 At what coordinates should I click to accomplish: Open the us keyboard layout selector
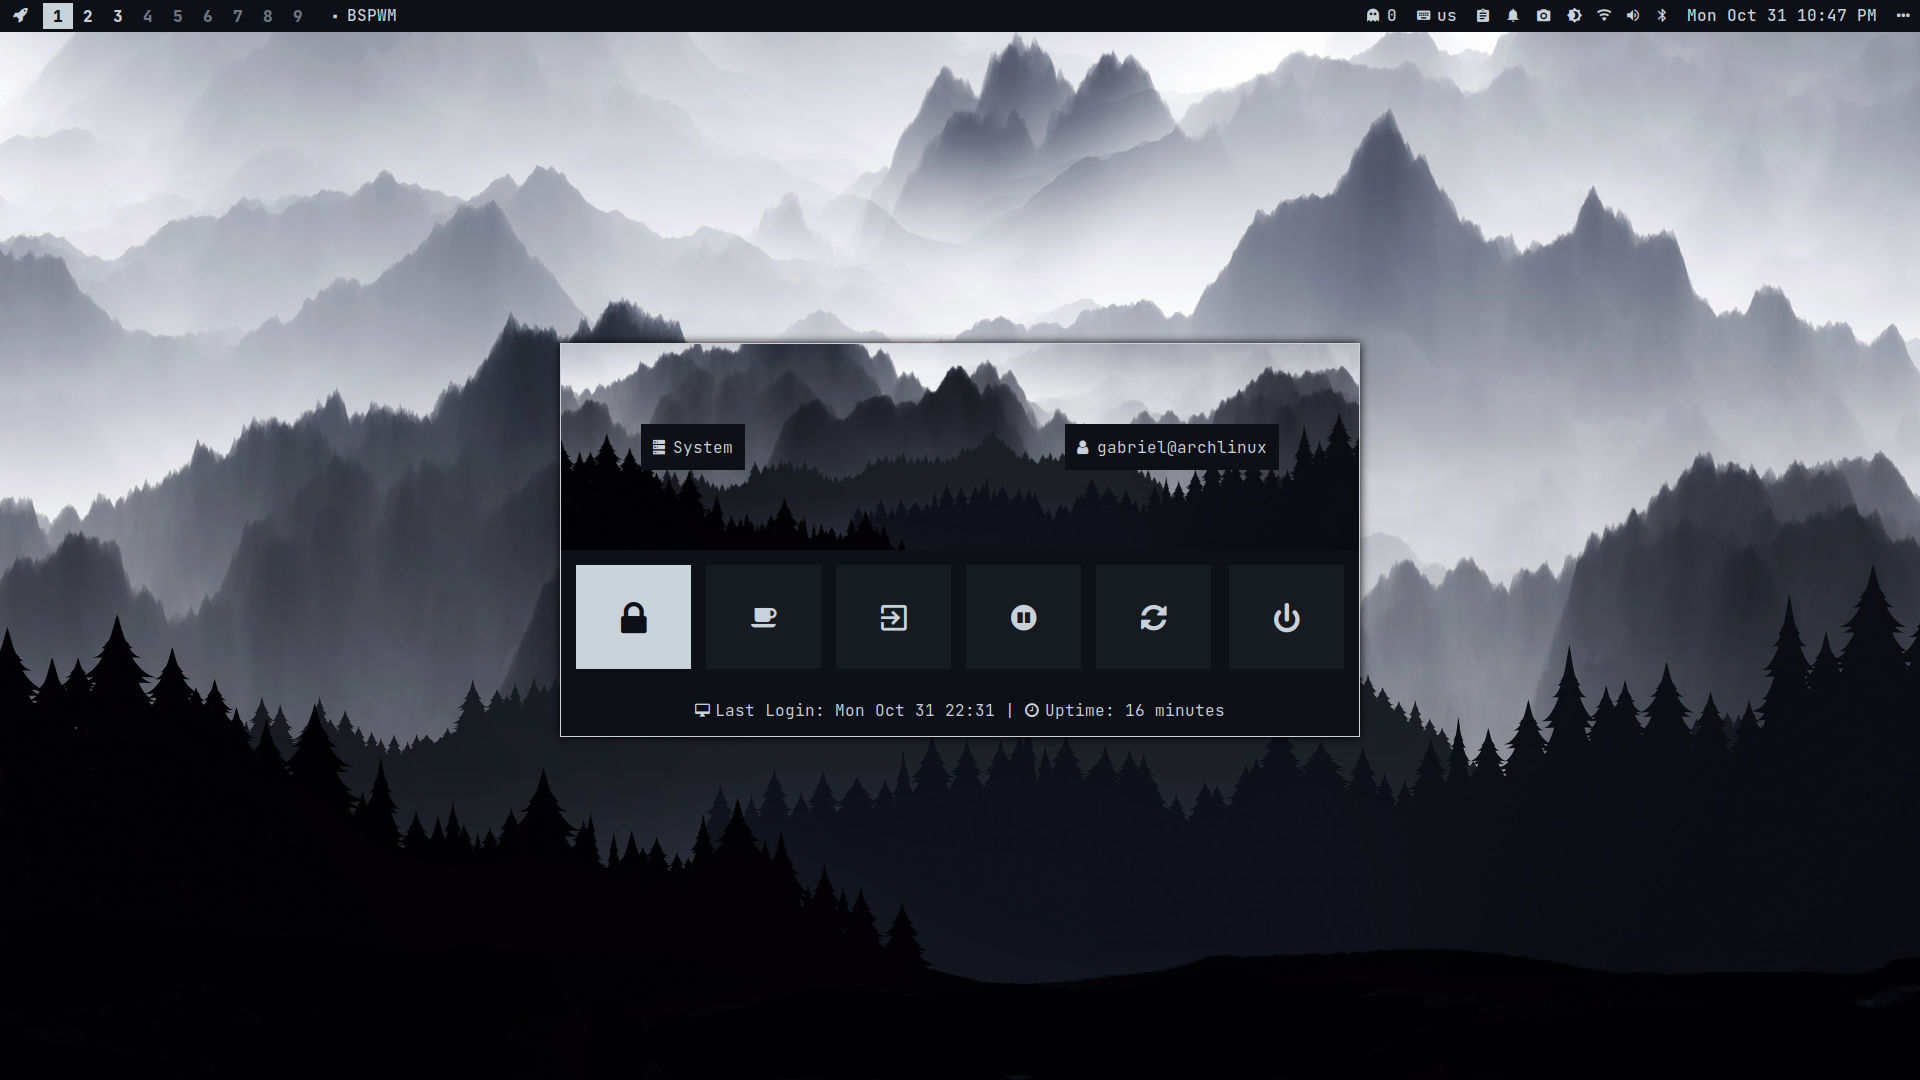point(1437,15)
